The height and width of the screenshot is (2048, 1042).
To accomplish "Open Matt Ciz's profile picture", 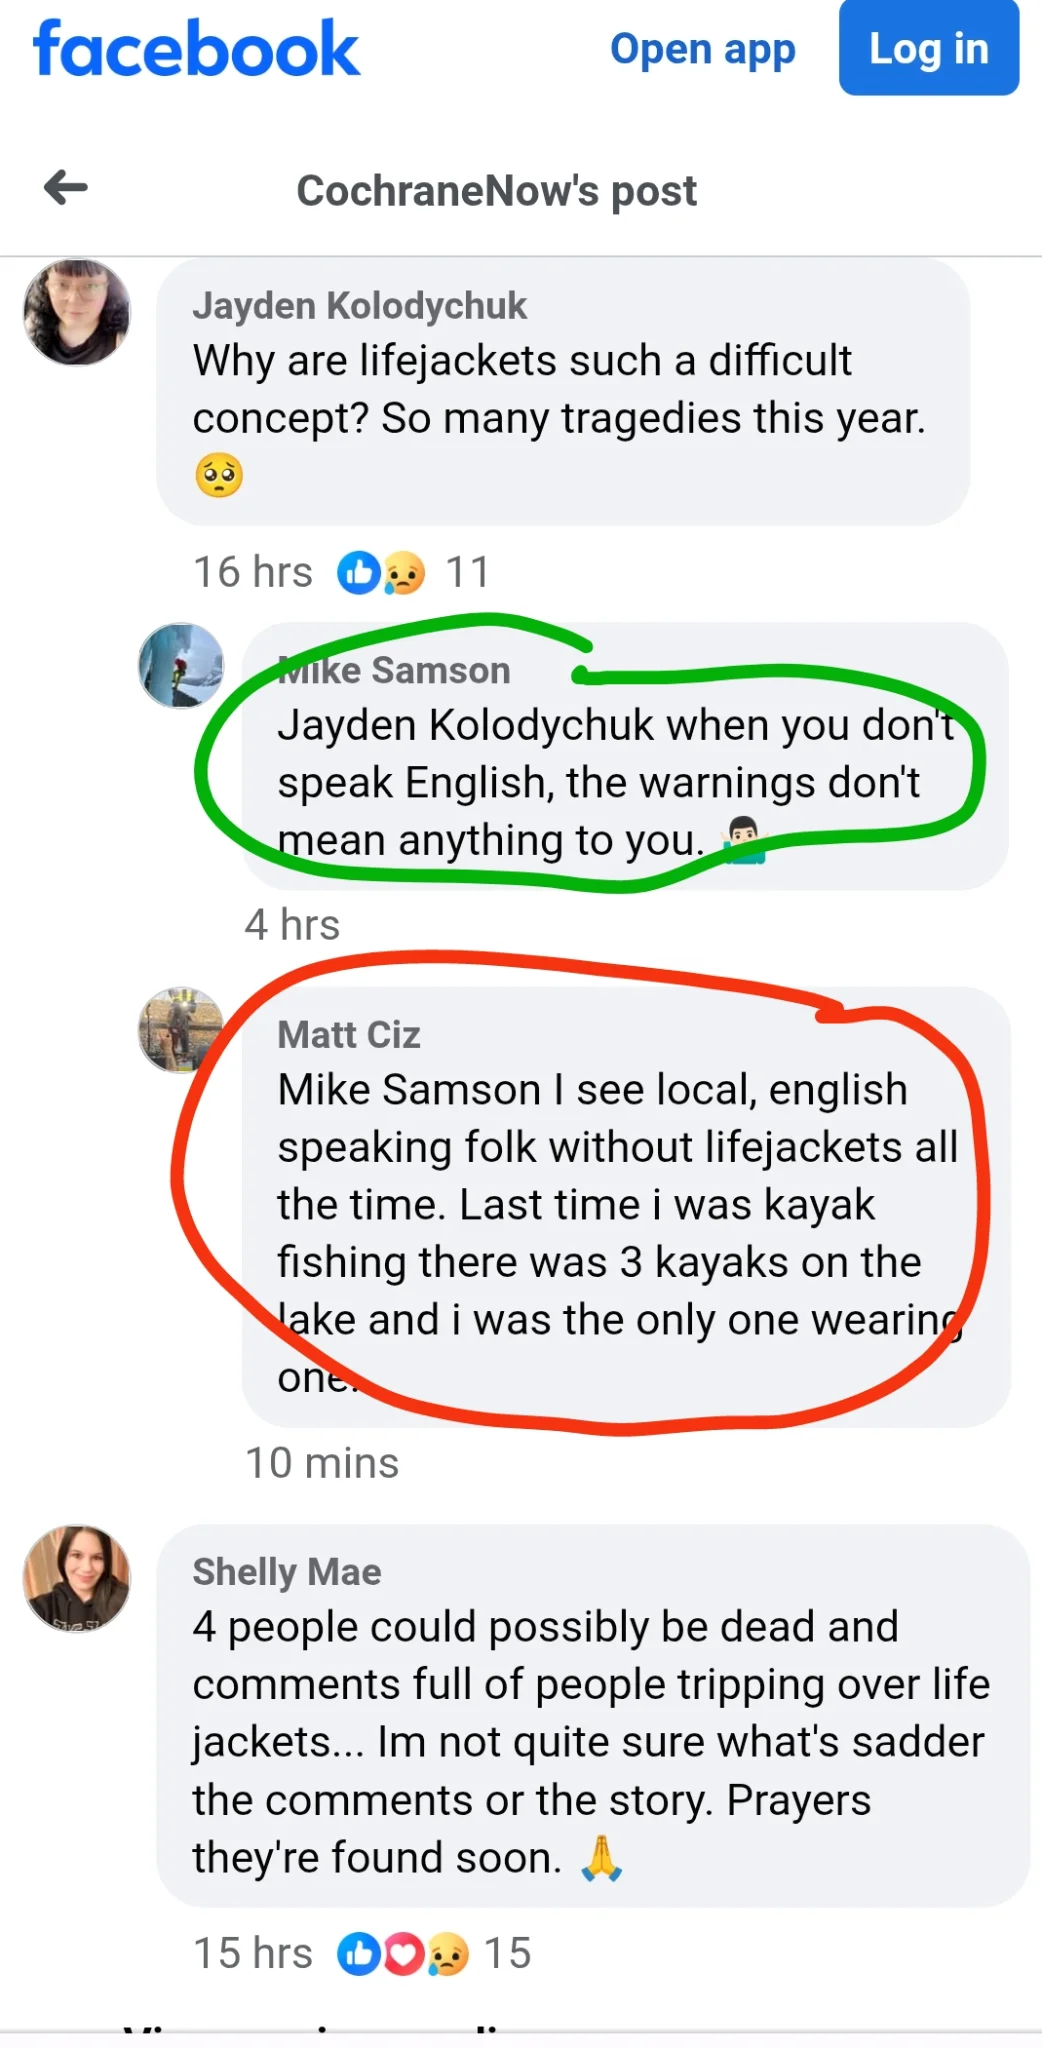I will point(181,1030).
